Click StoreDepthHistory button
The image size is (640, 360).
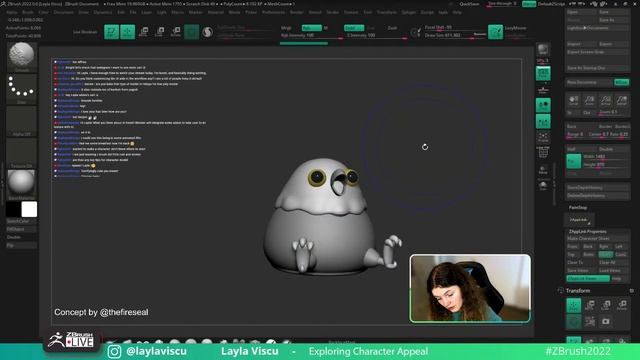click(x=597, y=187)
